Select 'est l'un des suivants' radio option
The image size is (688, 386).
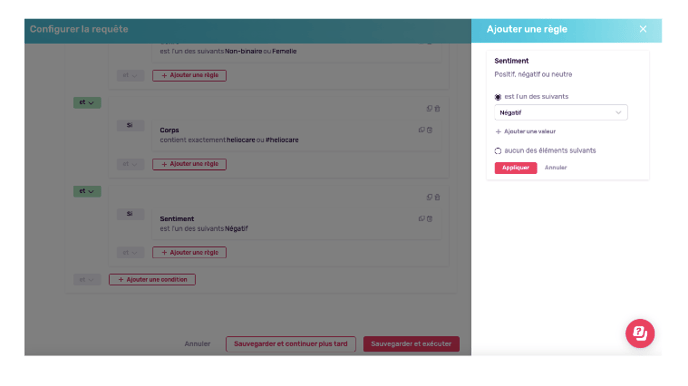[498, 97]
